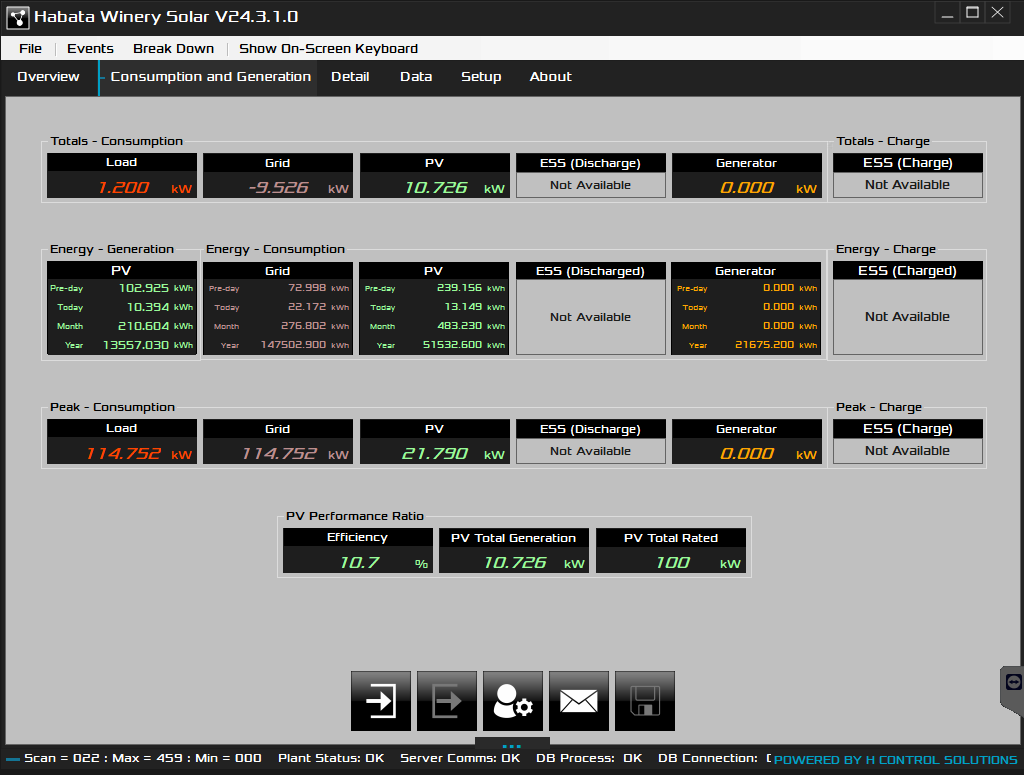Click the login arrow icon button

point(381,701)
